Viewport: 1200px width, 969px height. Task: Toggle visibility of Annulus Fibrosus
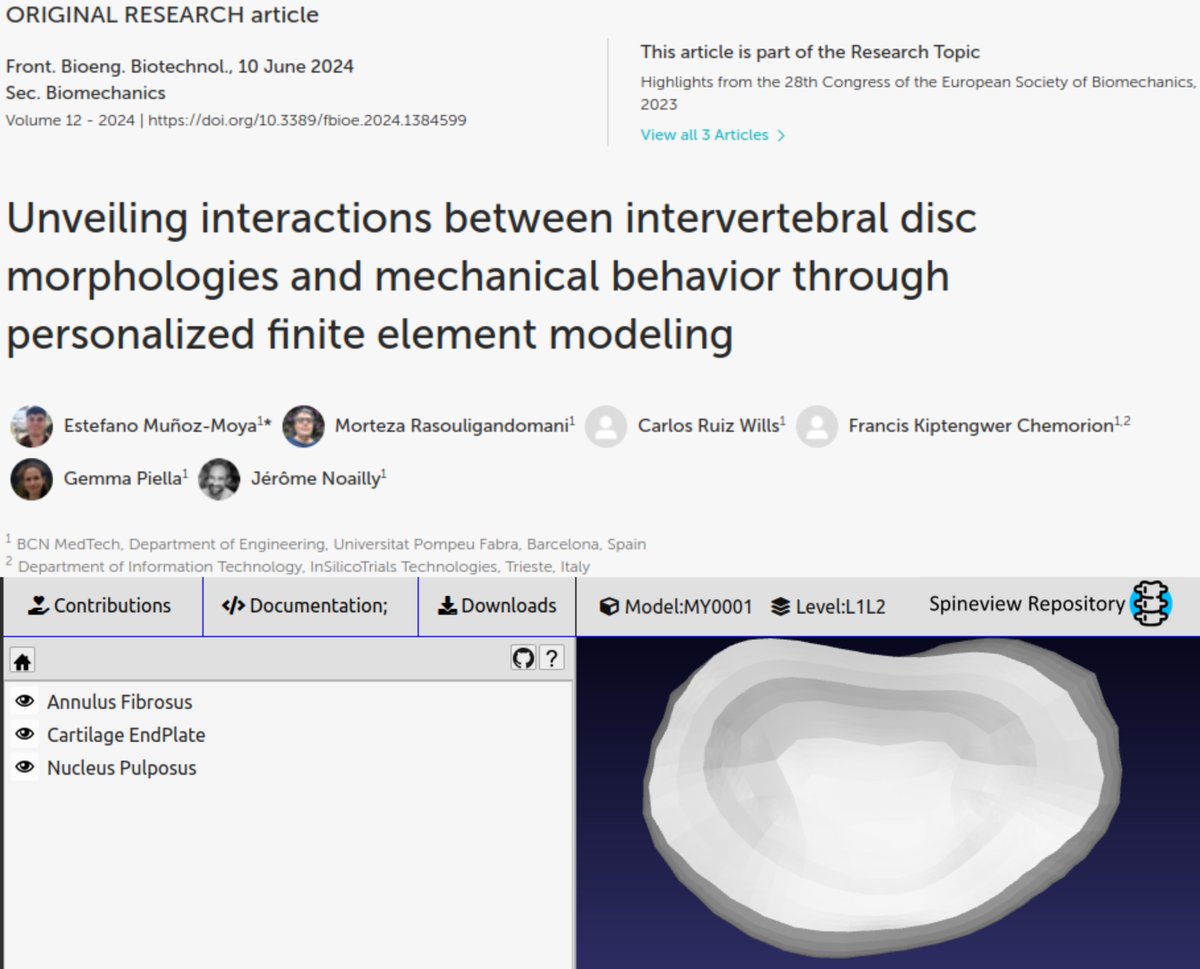coord(25,701)
